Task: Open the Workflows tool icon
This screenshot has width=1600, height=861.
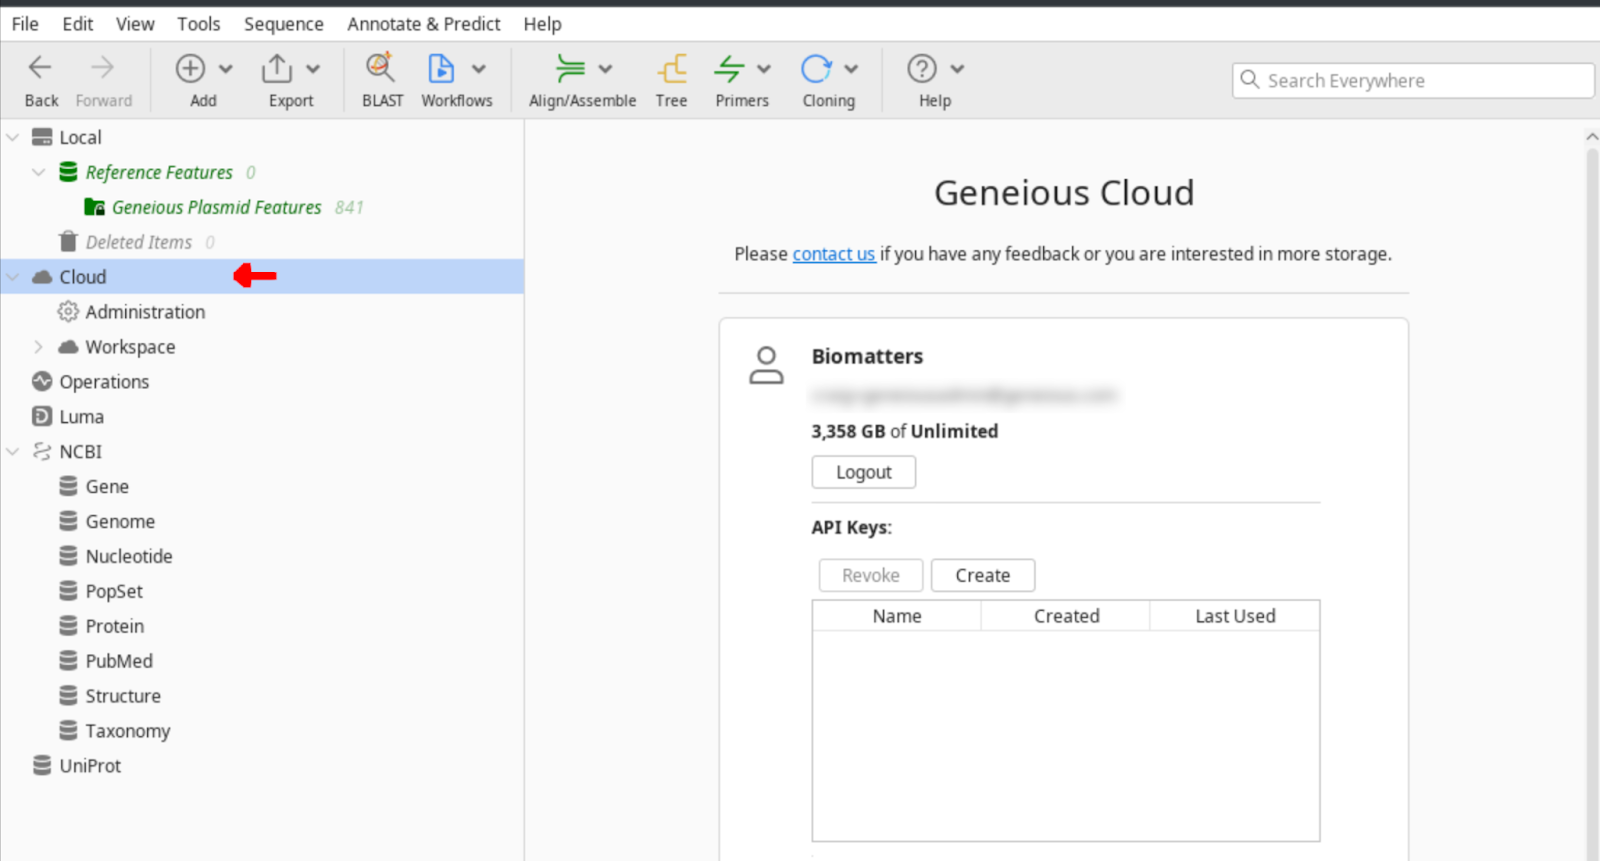Action: [441, 68]
